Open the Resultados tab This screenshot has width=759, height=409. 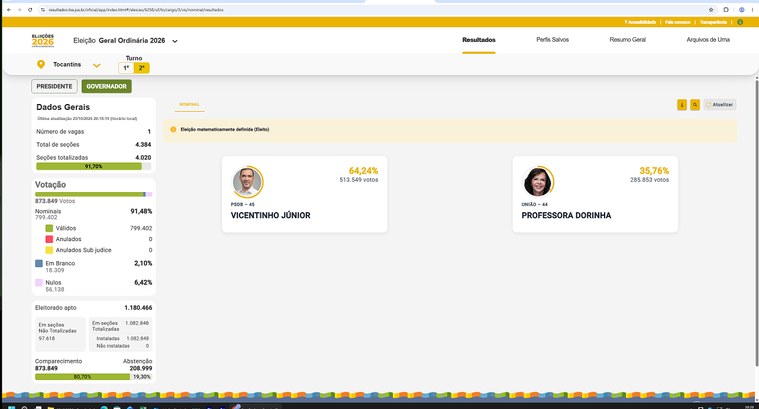[x=479, y=40]
